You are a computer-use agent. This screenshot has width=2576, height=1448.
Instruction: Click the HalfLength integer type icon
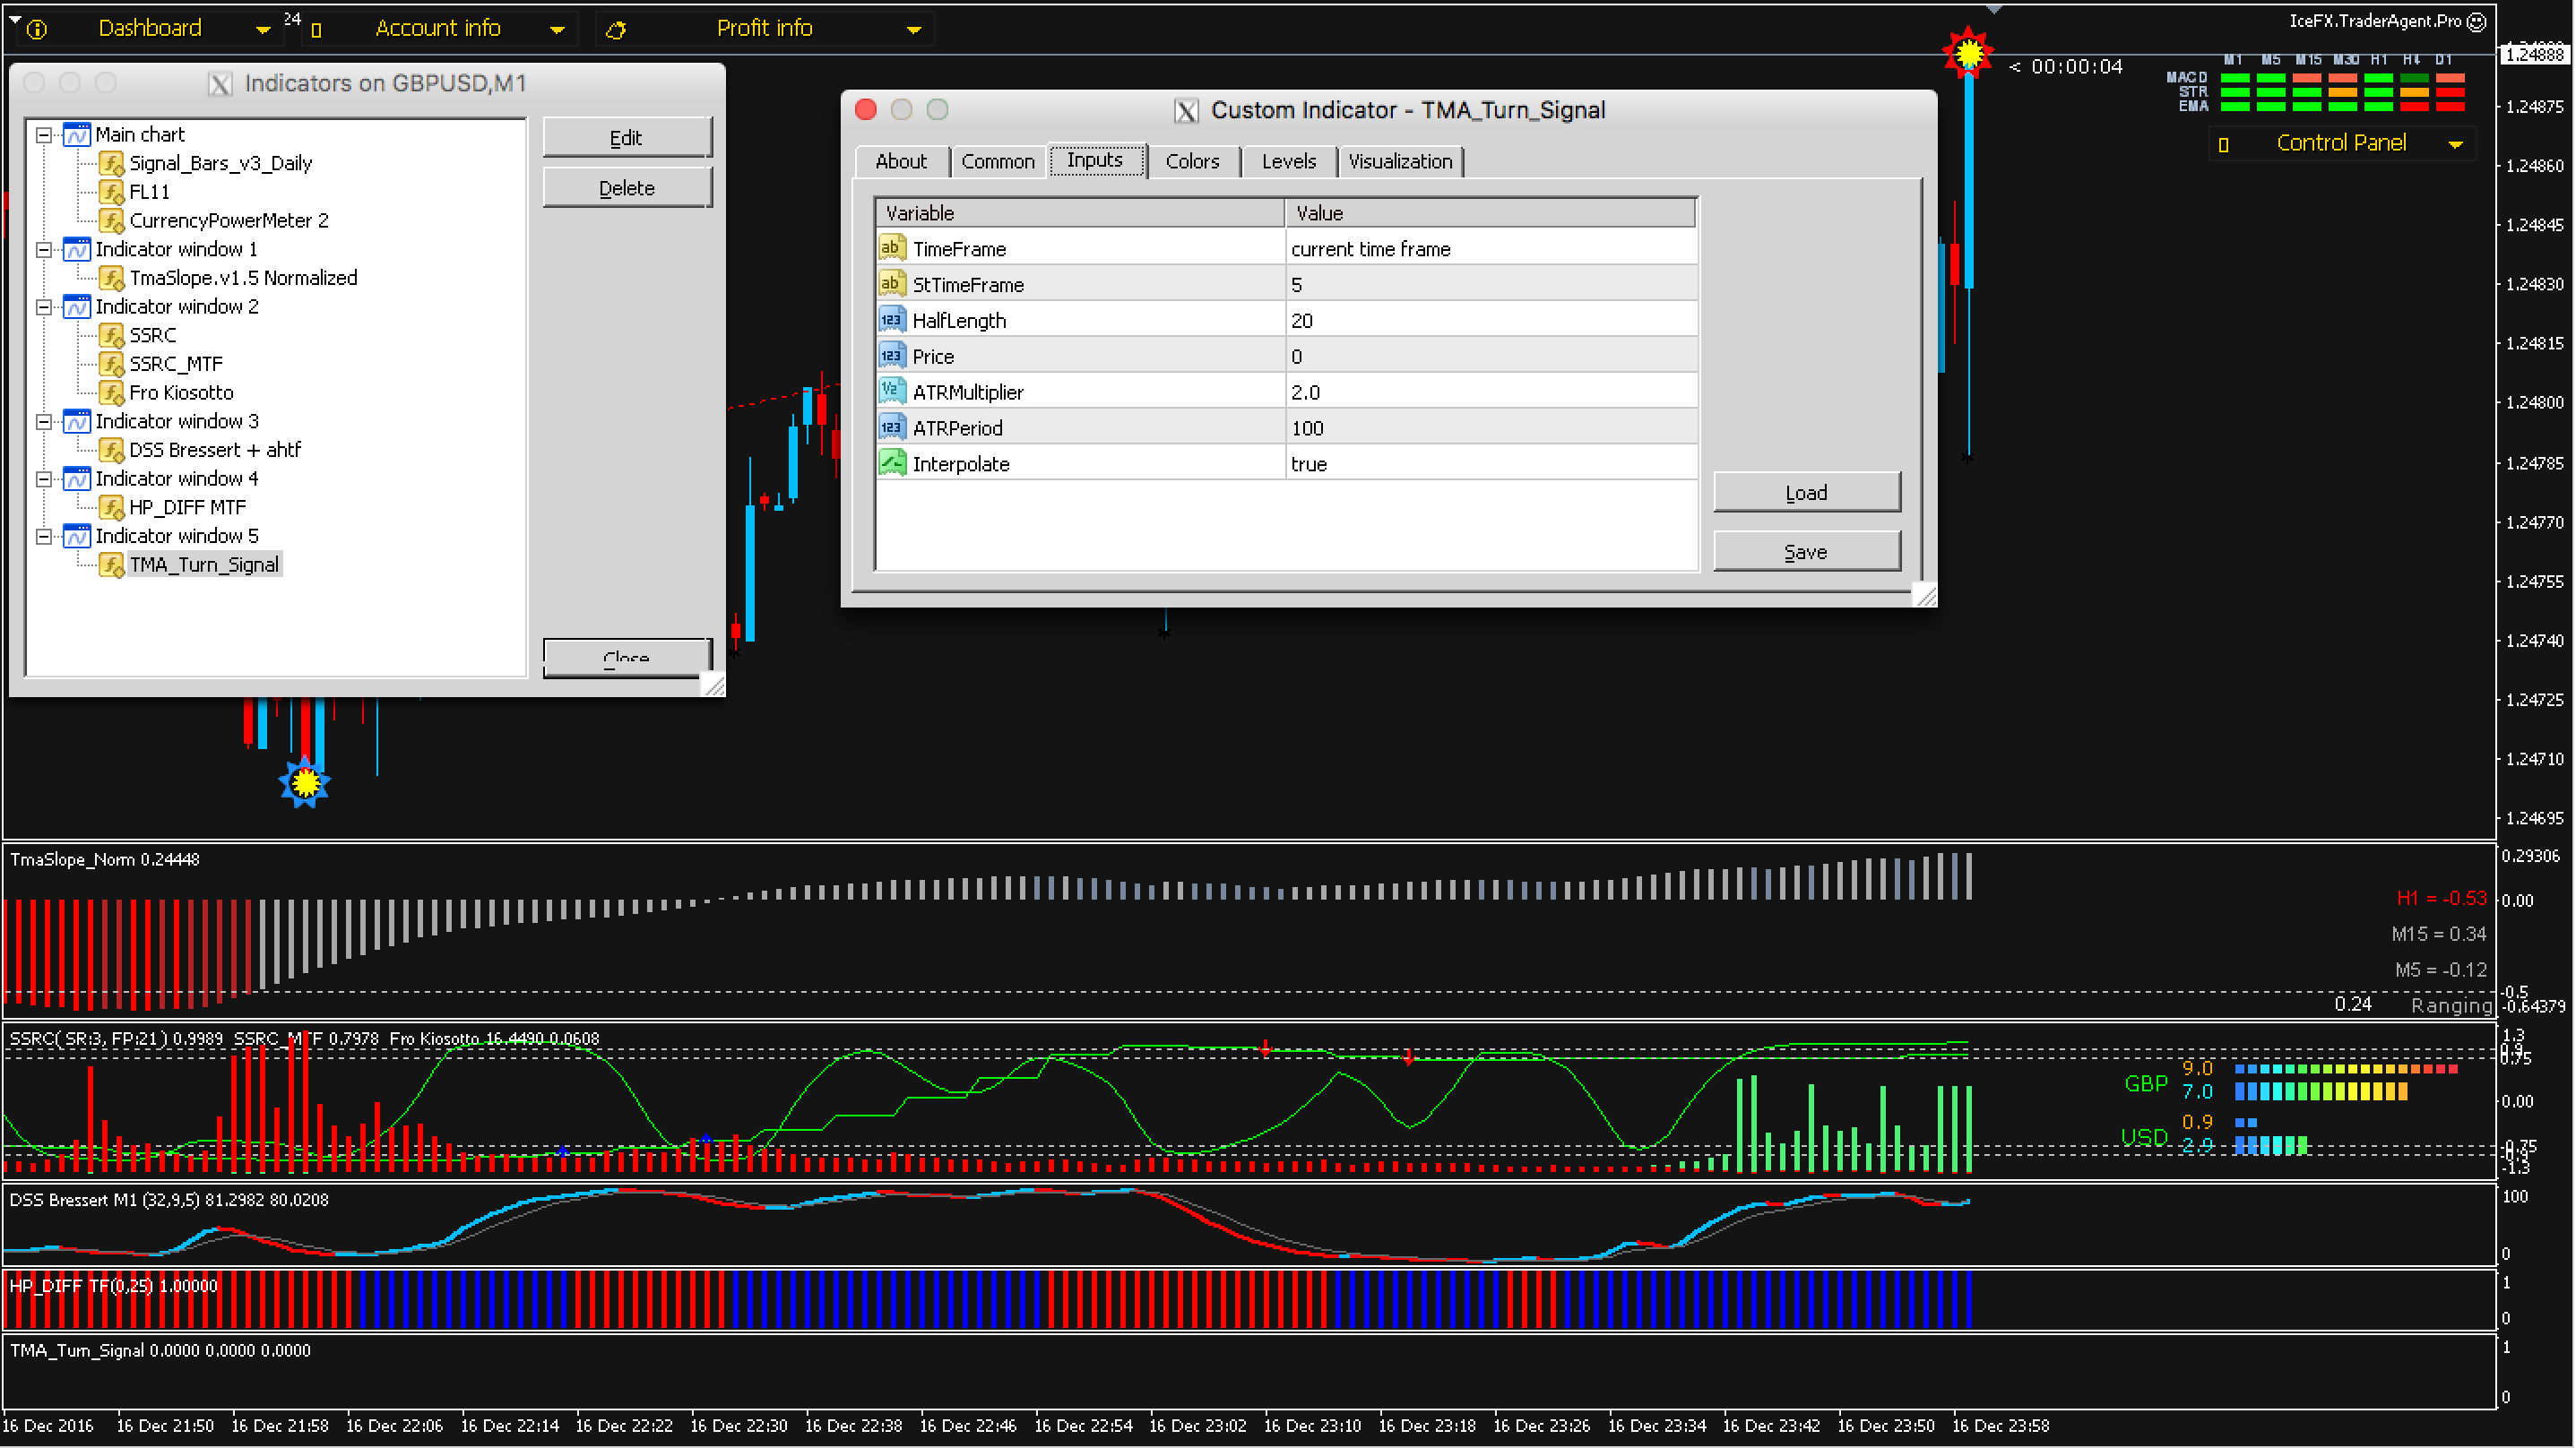click(891, 320)
